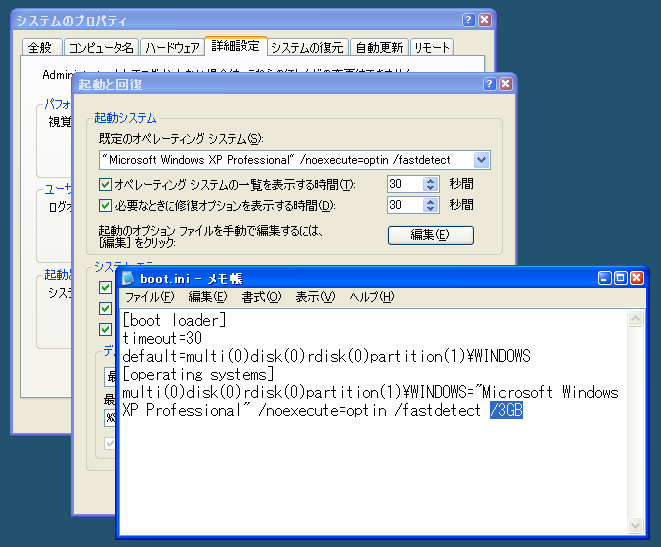661x547 pixels.
Task: Select the 詳細設定 tab
Action: (236, 46)
